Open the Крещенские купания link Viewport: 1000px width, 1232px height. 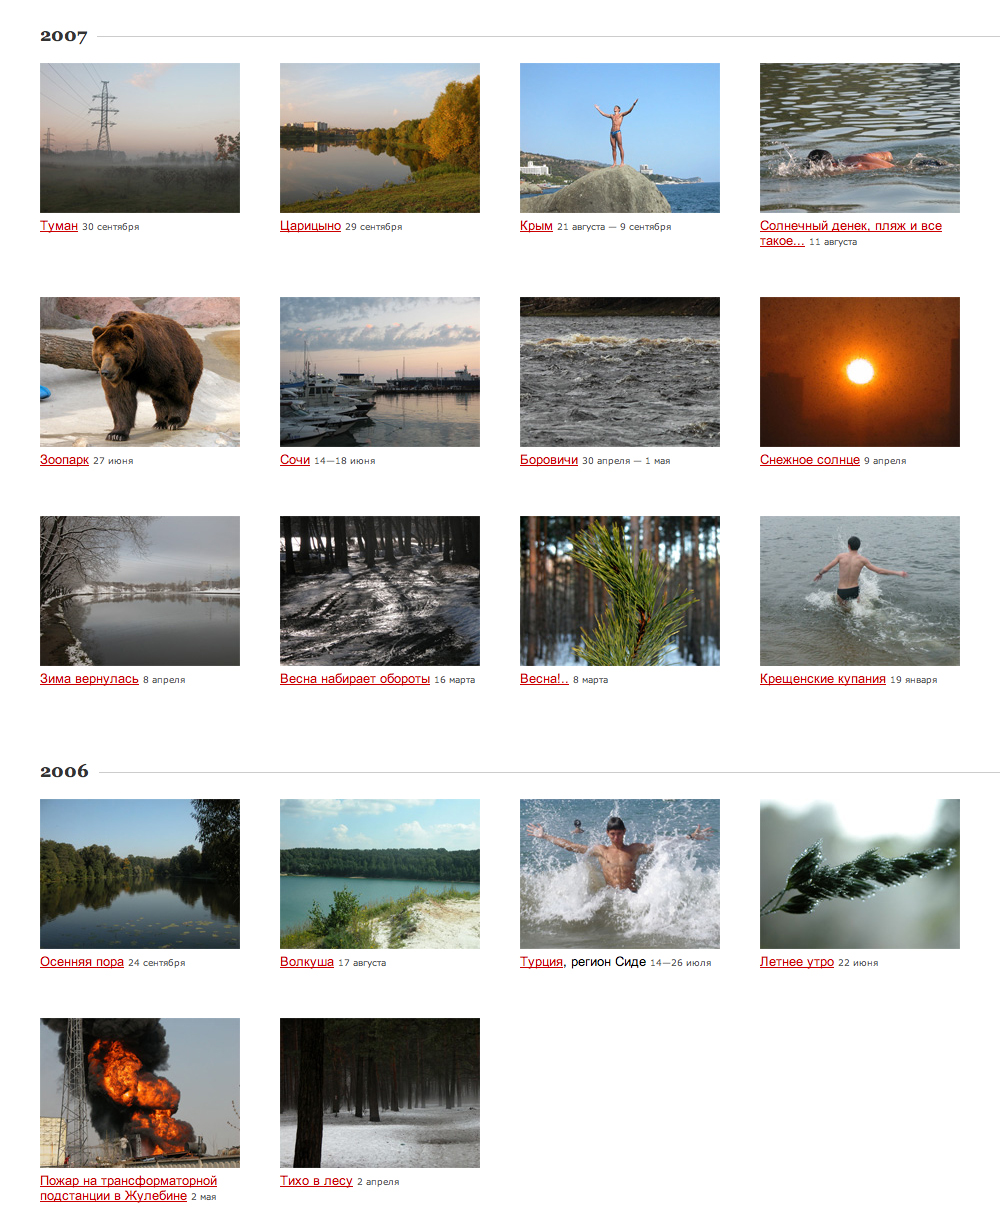point(823,679)
